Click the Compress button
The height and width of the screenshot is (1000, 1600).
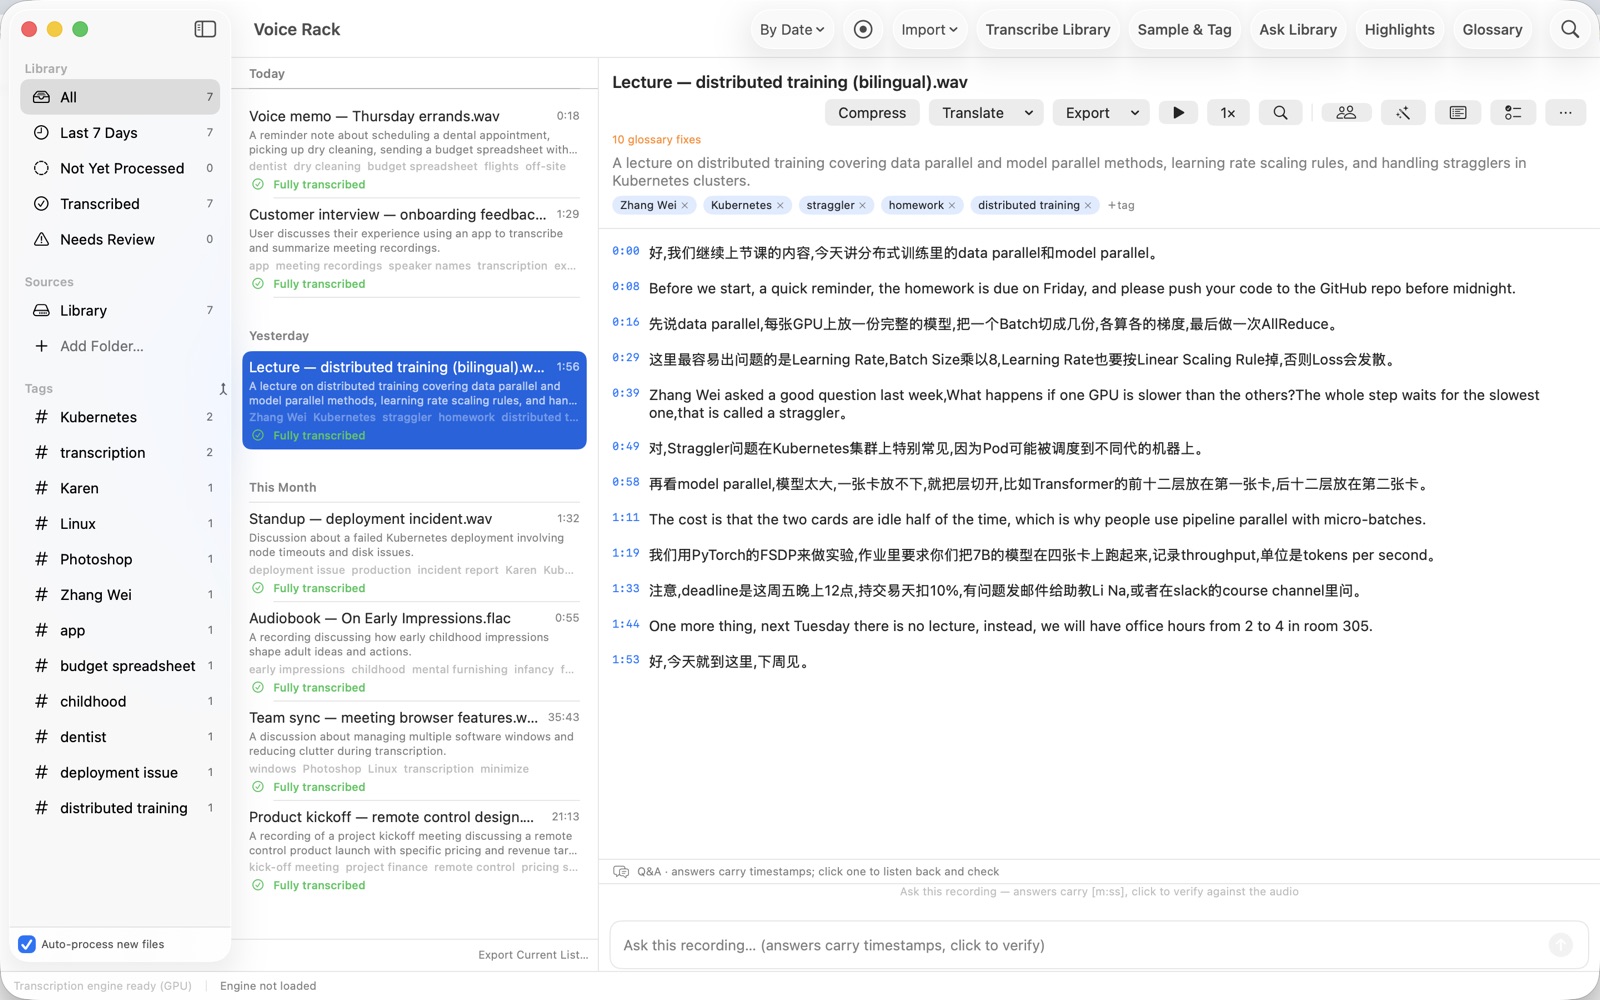[x=872, y=113]
